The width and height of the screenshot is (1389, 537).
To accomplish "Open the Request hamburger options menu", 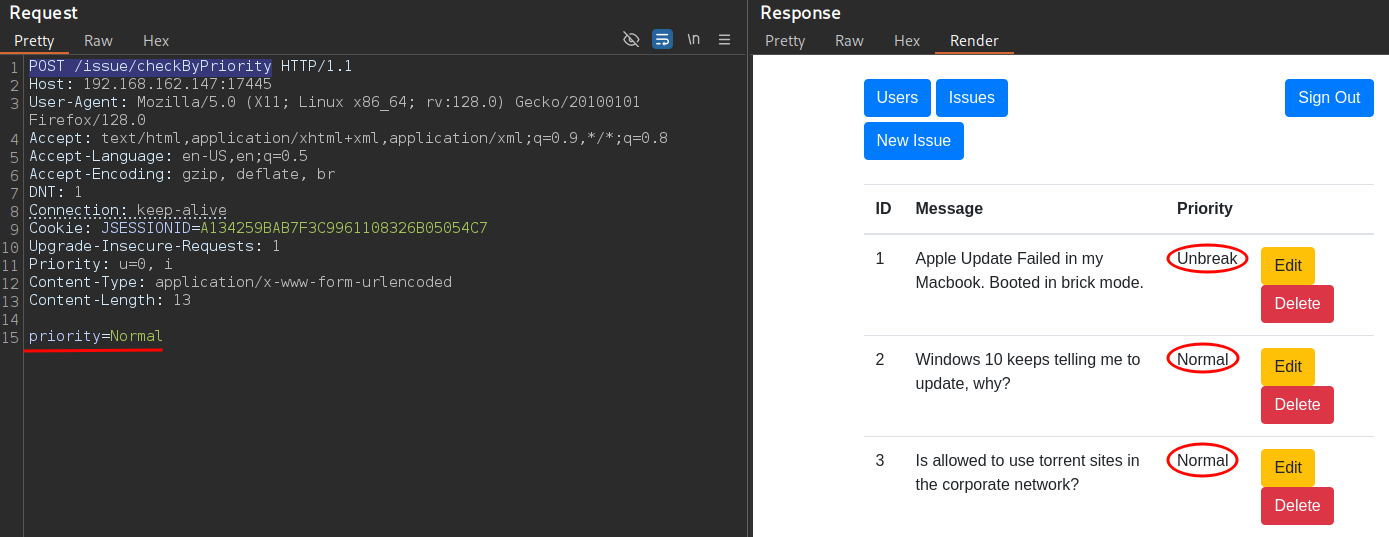I will [x=724, y=39].
